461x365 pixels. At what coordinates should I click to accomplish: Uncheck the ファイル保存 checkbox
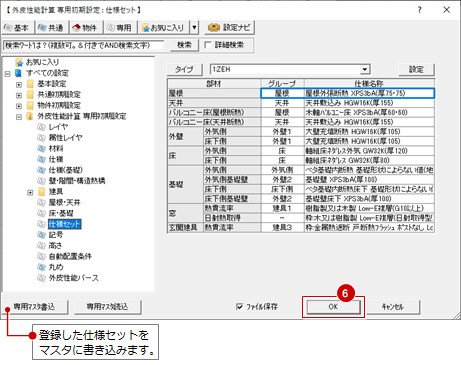click(x=239, y=307)
